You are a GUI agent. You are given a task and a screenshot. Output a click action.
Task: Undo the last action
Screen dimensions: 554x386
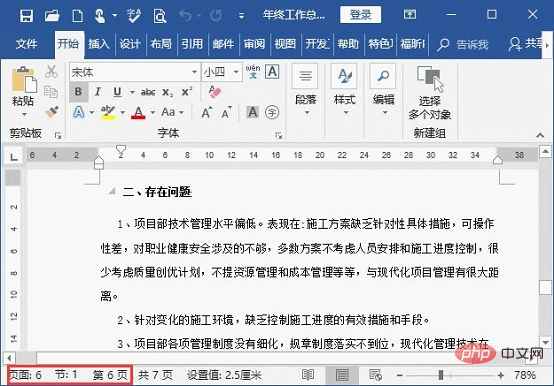185,15
